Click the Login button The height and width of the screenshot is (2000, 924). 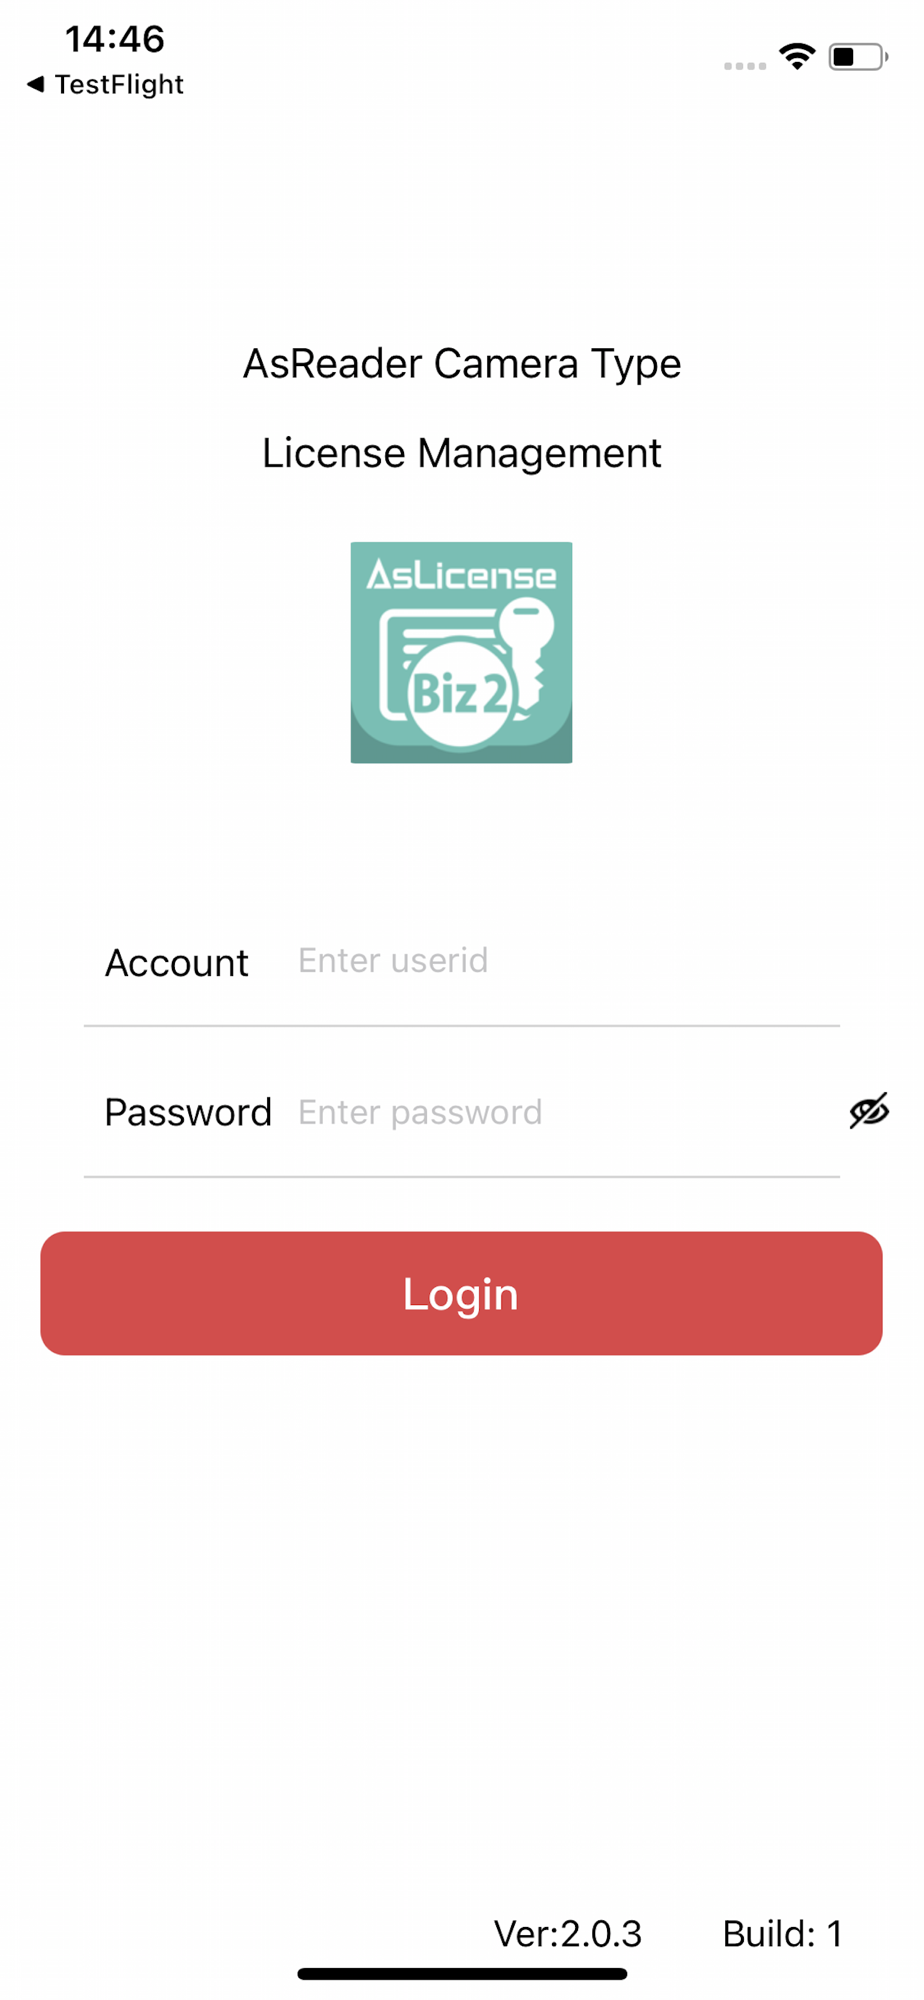(461, 1293)
